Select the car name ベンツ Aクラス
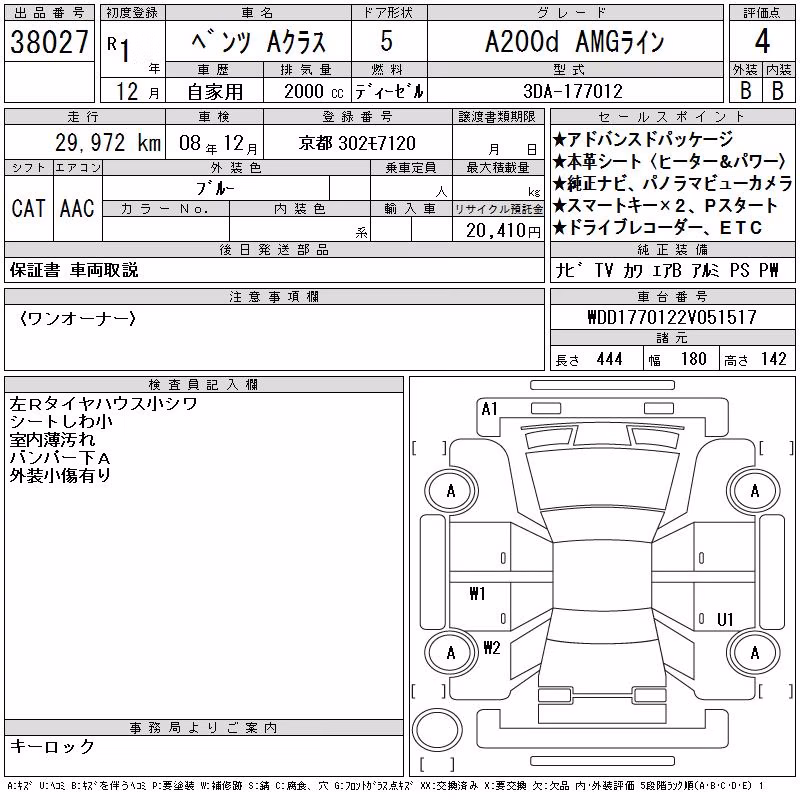The height and width of the screenshot is (800, 800). 258,42
